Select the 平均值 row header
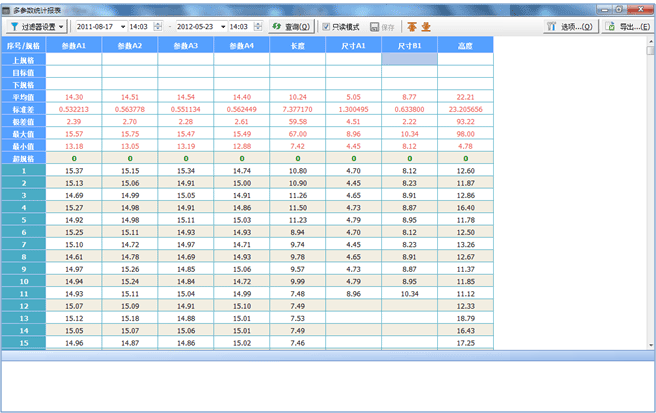Image resolution: width=656 pixels, height=413 pixels. pyautogui.click(x=22, y=96)
